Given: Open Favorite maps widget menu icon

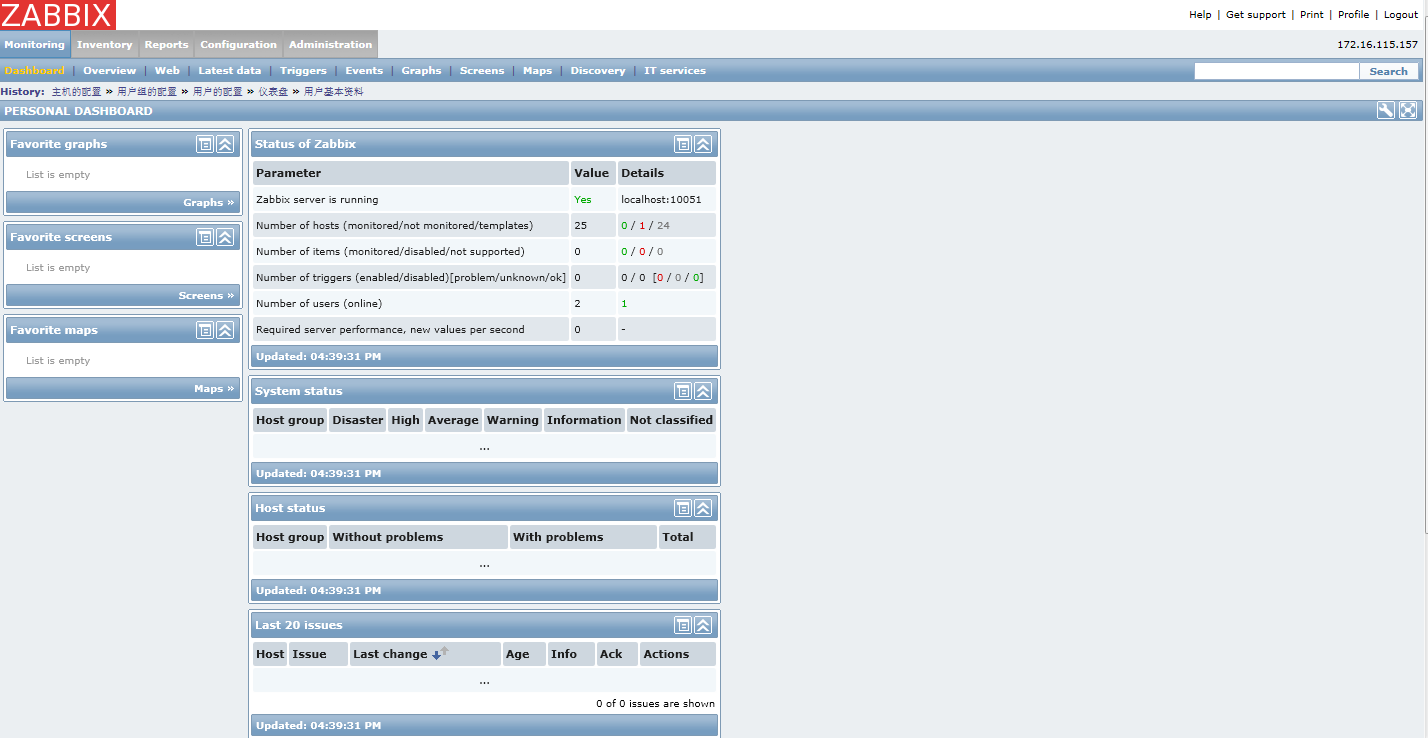Looking at the screenshot, I should (205, 330).
